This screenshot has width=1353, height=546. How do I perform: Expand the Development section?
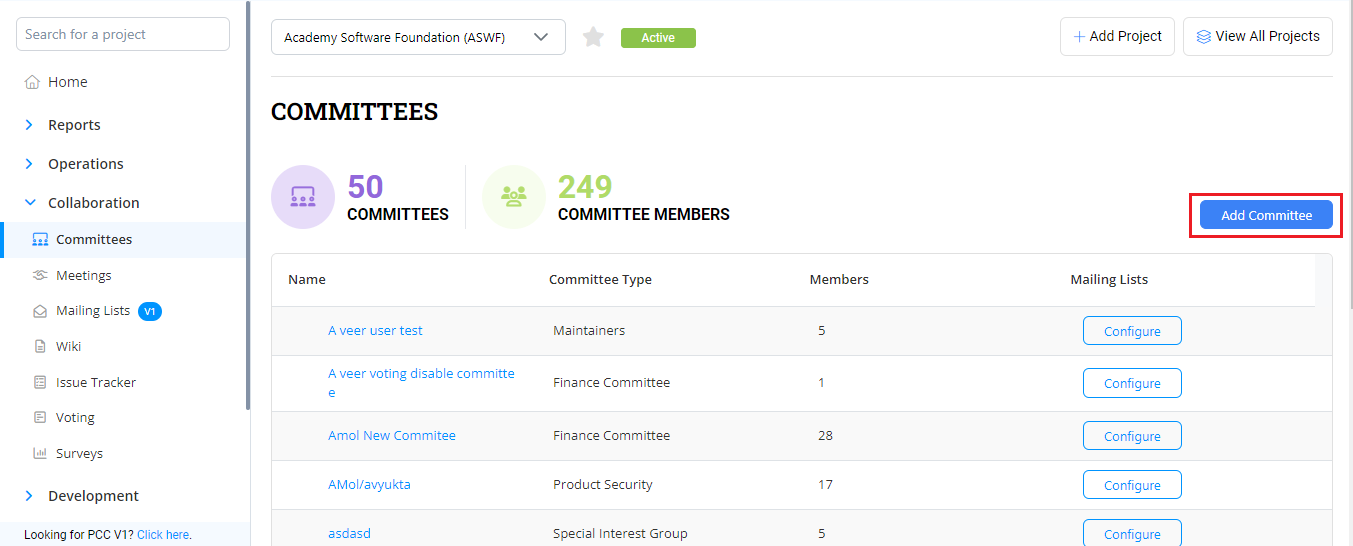29,496
